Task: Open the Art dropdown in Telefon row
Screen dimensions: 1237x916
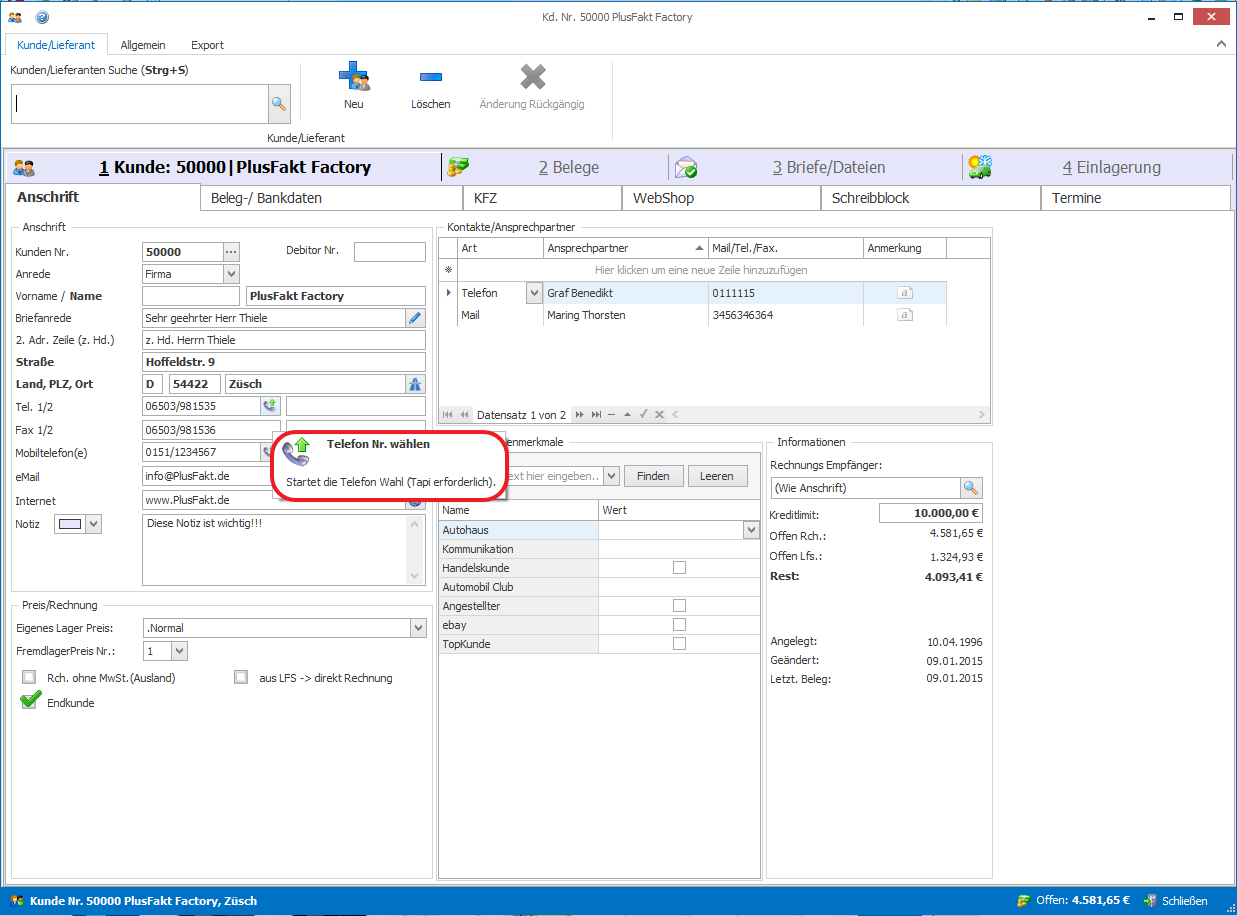Action: click(533, 293)
